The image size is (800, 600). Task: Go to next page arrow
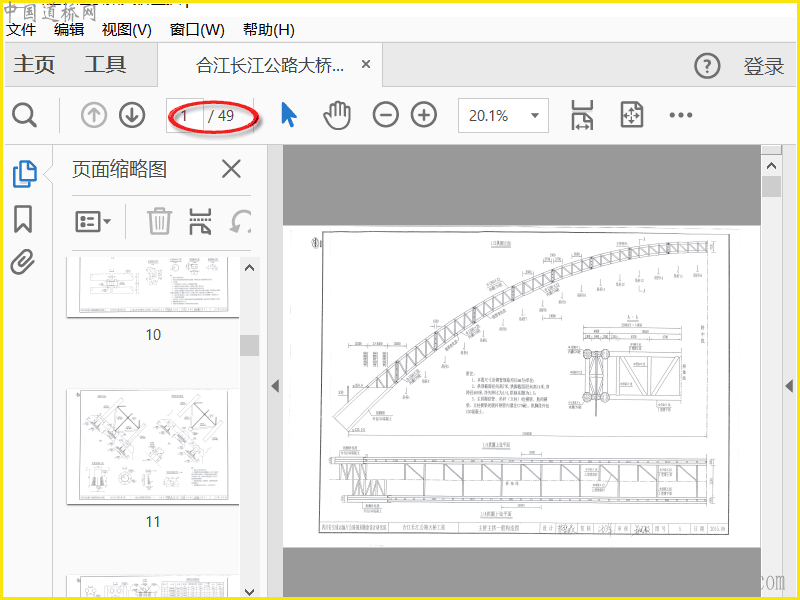132,115
